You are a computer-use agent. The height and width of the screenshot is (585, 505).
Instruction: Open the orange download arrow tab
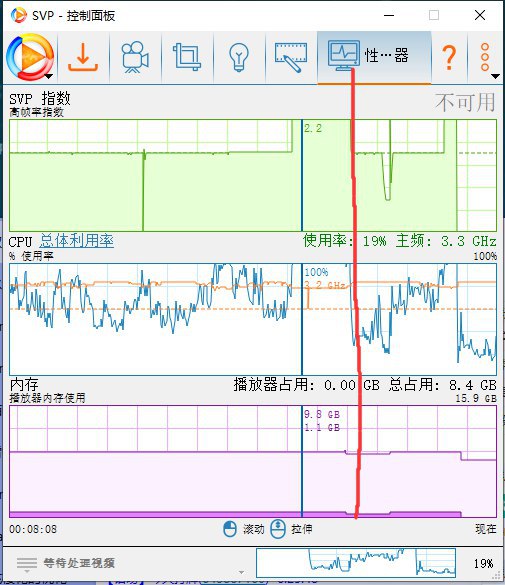tap(83, 57)
